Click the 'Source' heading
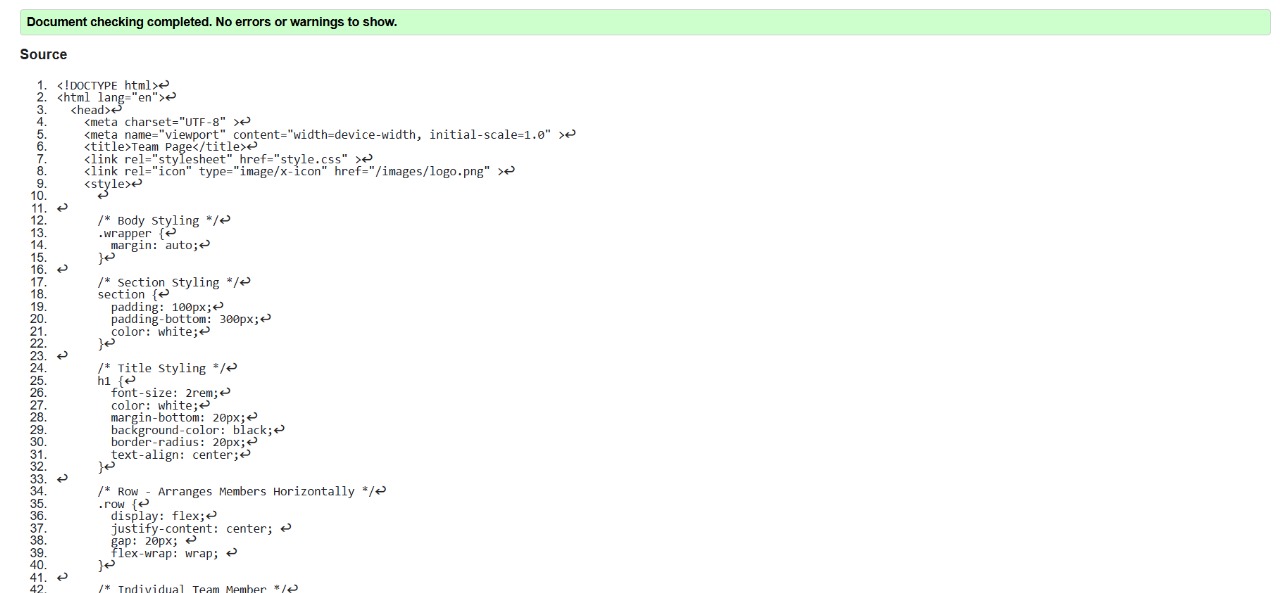The width and height of the screenshot is (1280, 593). [44, 54]
